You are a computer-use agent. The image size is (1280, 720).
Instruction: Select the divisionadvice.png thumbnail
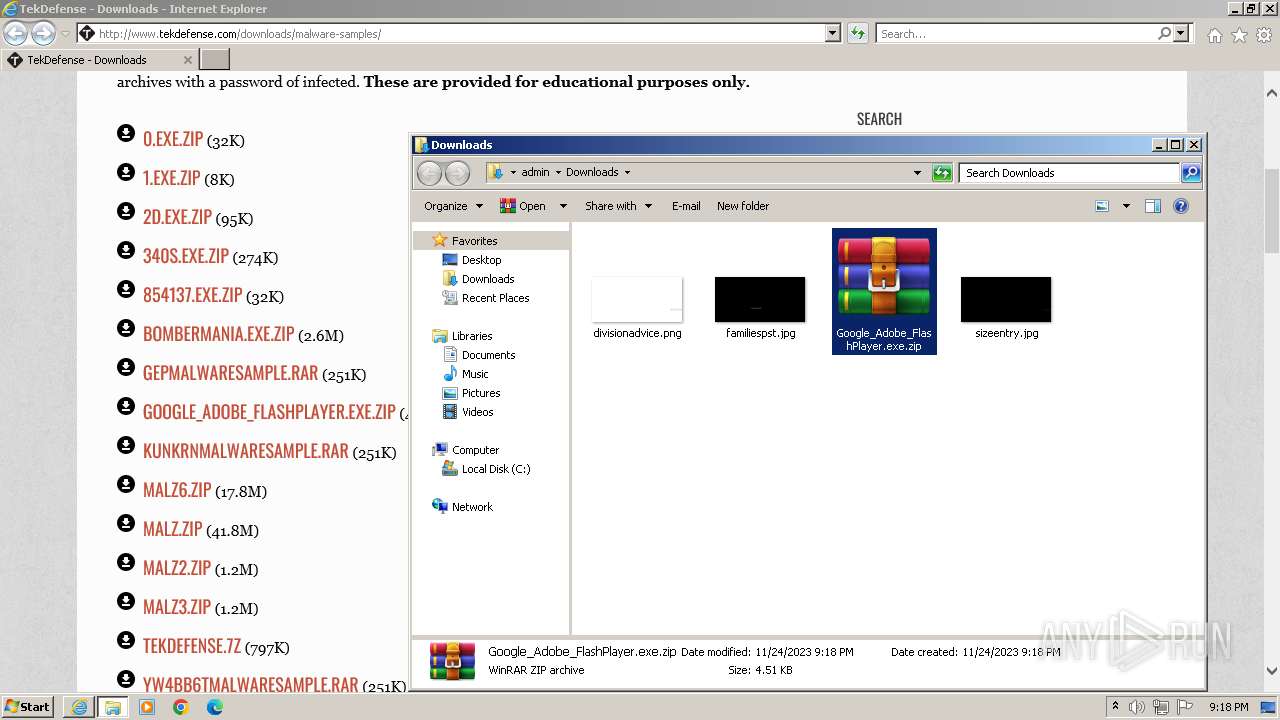tap(637, 299)
